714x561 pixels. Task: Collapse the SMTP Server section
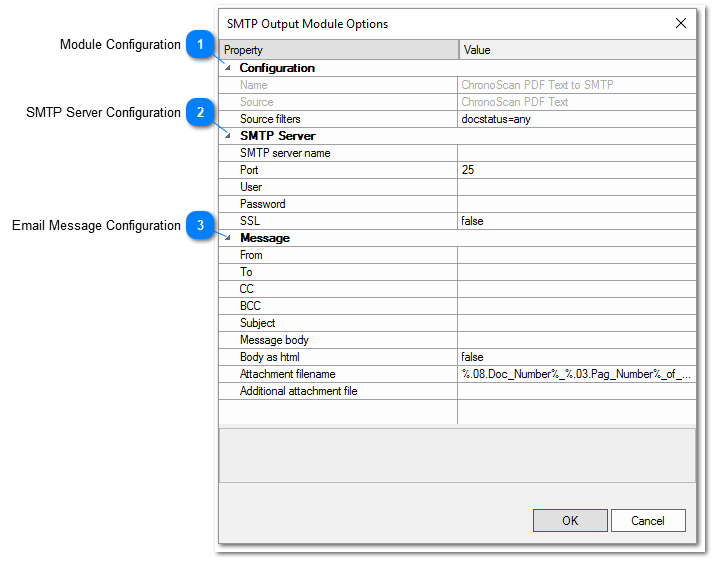[x=228, y=136]
